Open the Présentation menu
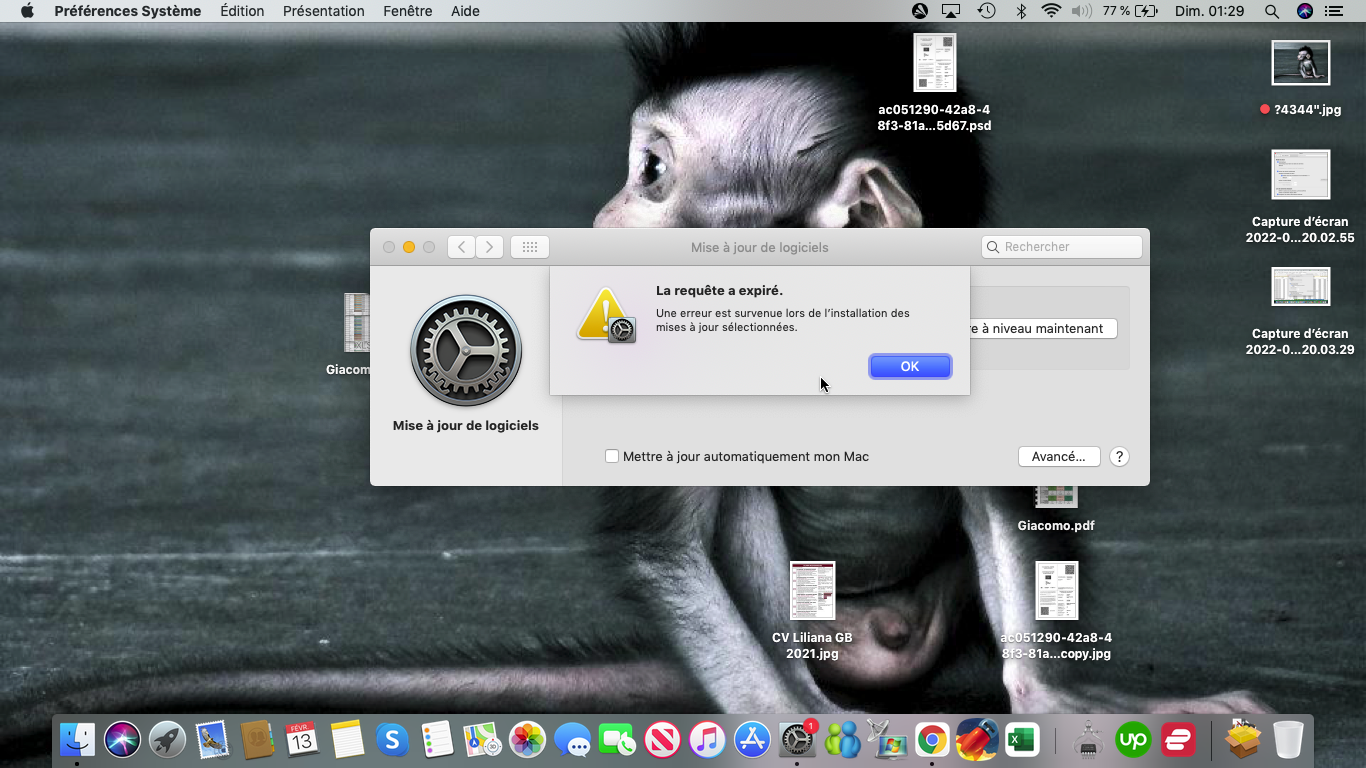The height and width of the screenshot is (768, 1366). point(323,11)
